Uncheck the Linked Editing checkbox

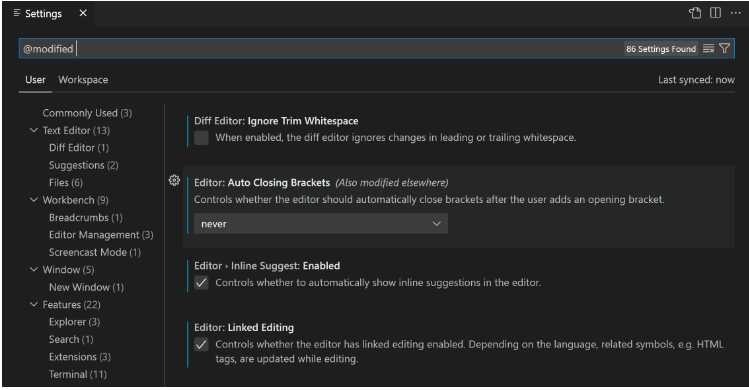pos(201,344)
